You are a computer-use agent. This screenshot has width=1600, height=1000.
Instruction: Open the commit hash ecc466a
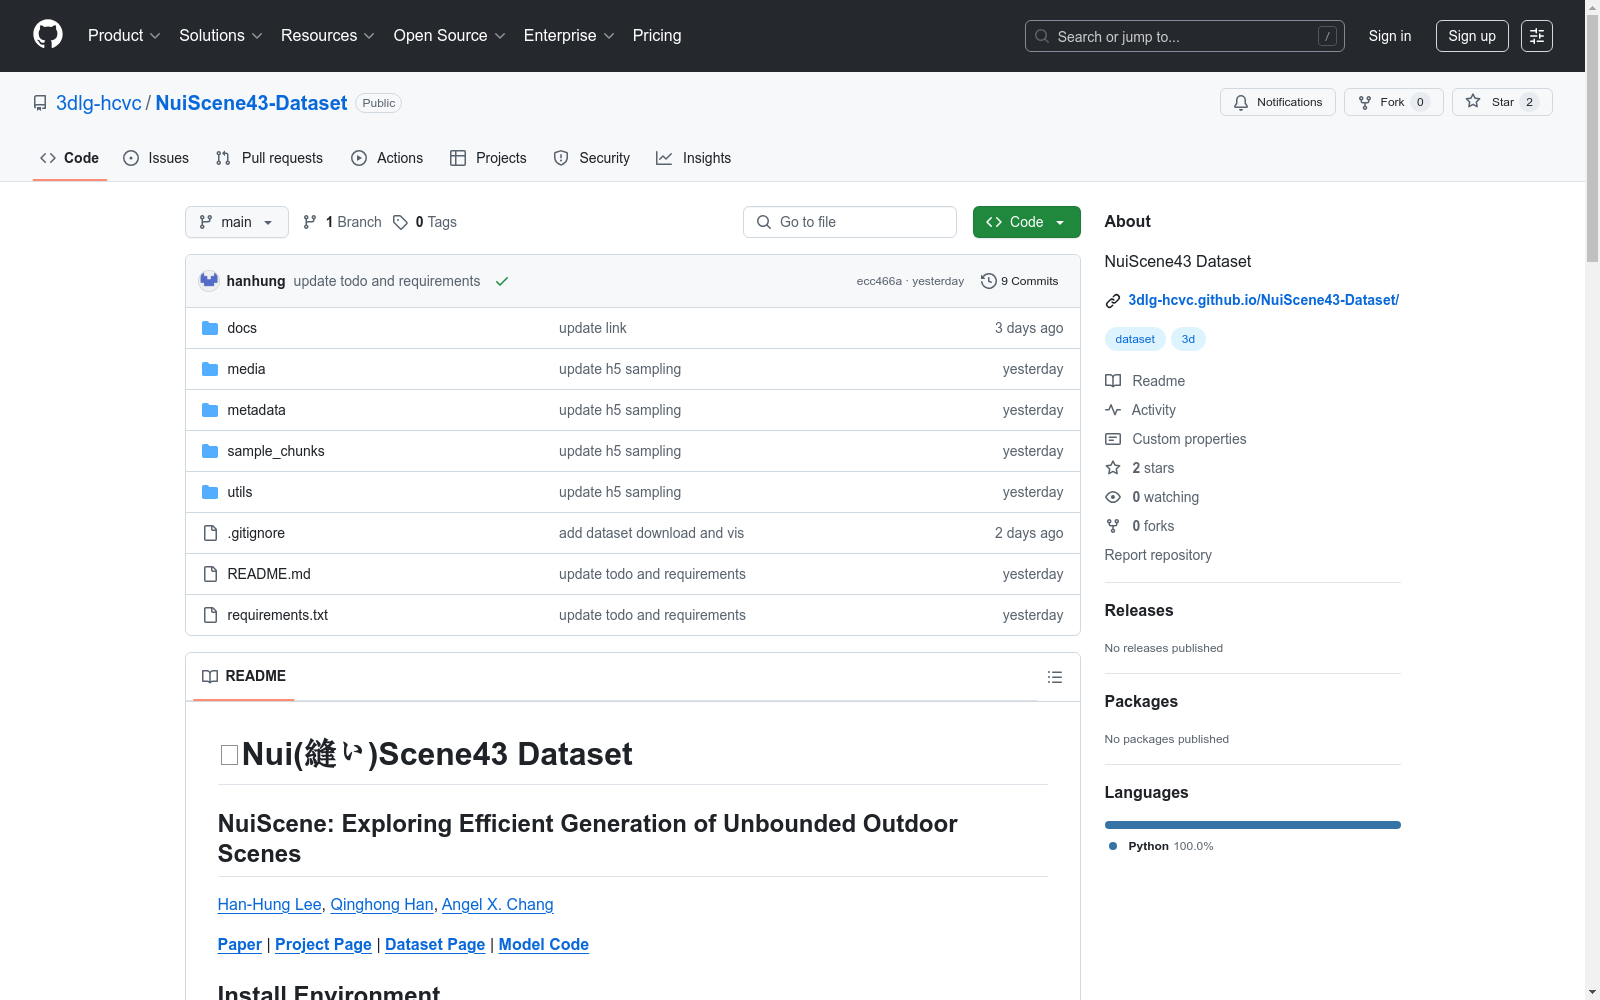click(x=879, y=281)
